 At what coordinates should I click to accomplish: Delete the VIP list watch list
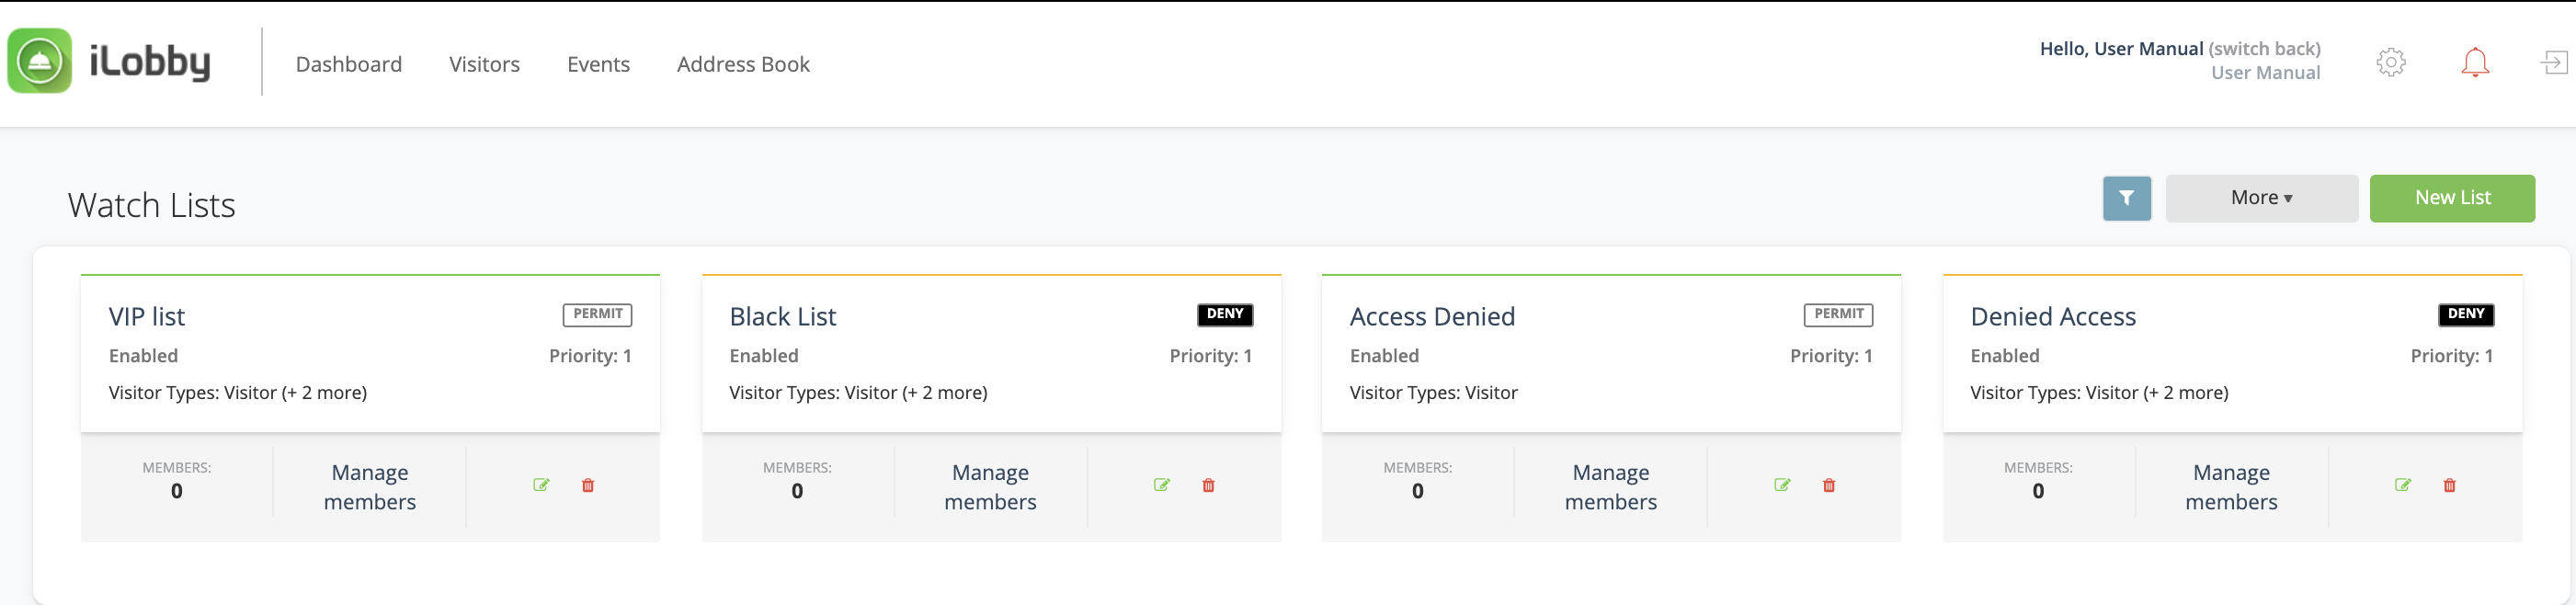(x=588, y=485)
